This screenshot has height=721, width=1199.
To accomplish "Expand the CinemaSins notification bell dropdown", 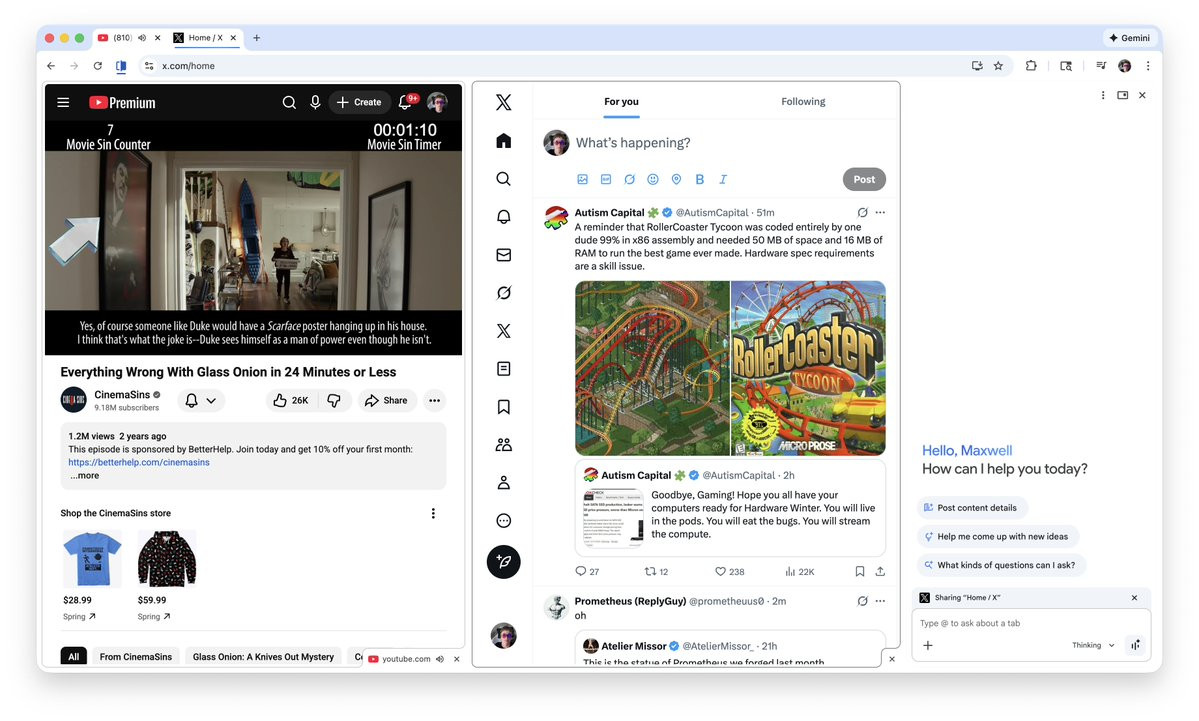I will [x=201, y=401].
